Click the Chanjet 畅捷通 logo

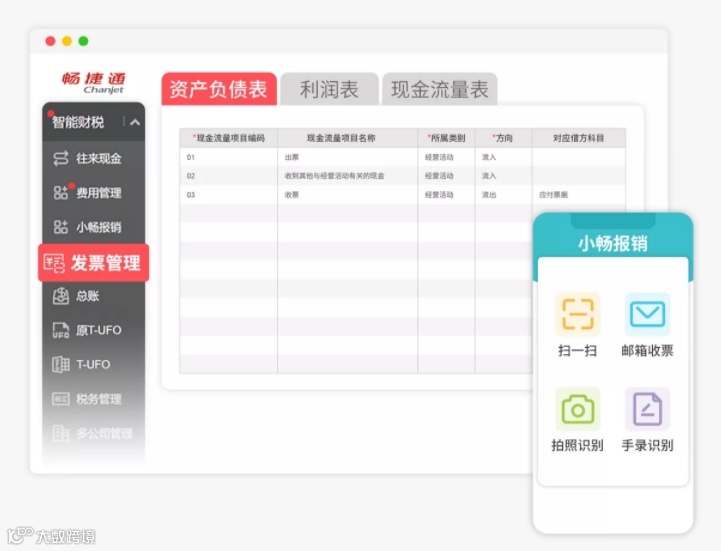click(x=94, y=82)
